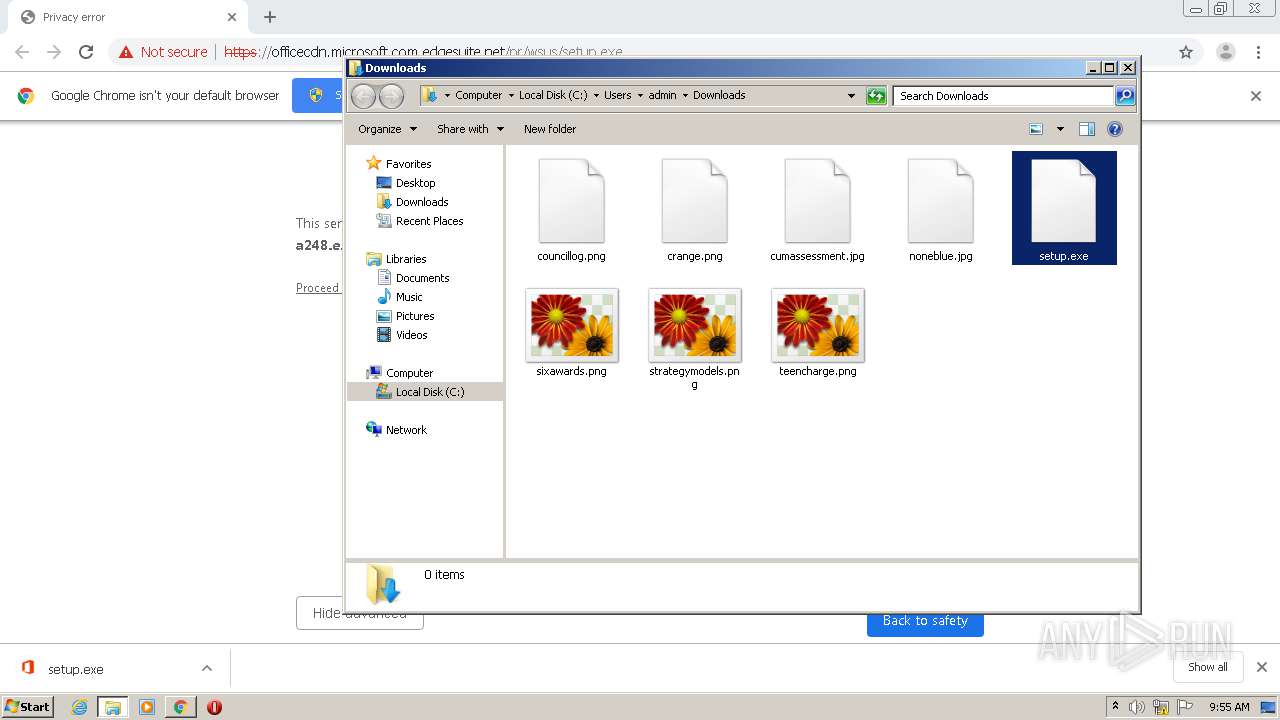
Task: Close the Privacy error tab
Action: coord(231,17)
